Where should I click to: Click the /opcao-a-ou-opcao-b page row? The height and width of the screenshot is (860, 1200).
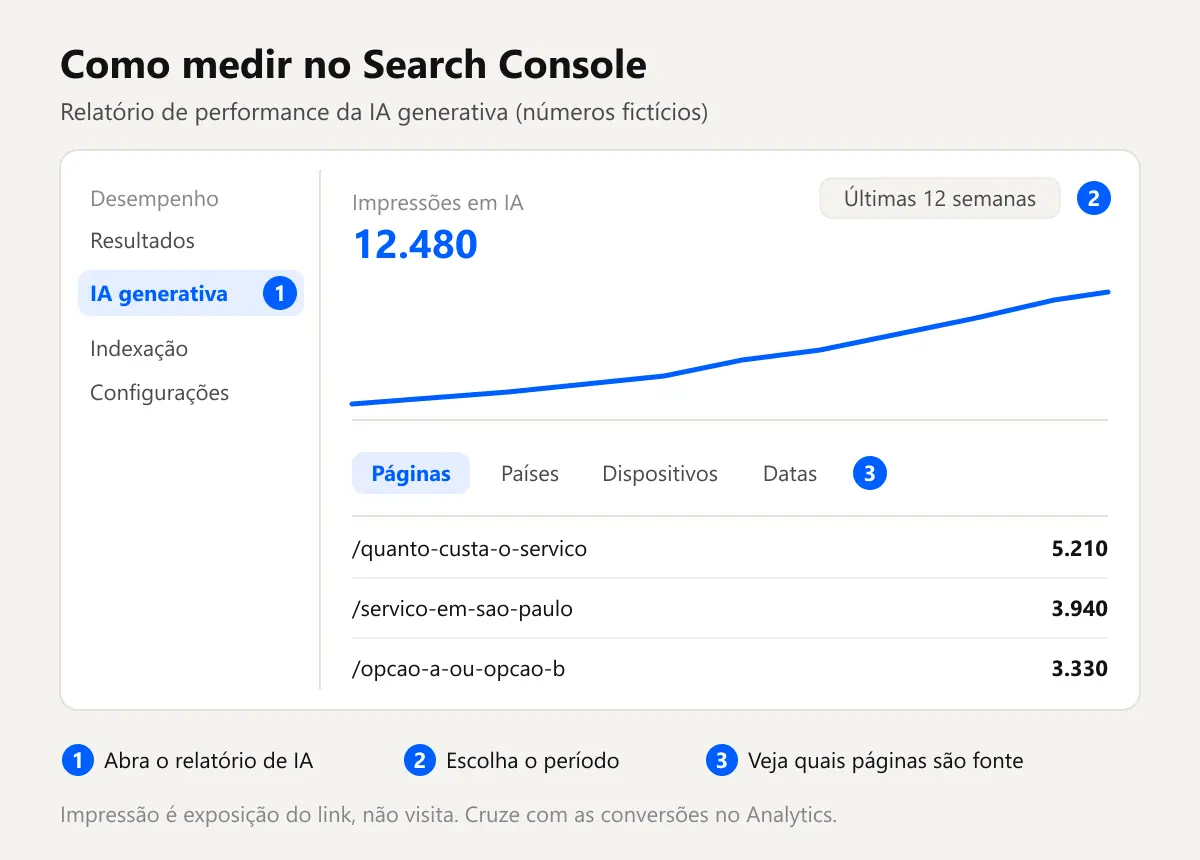click(730, 668)
